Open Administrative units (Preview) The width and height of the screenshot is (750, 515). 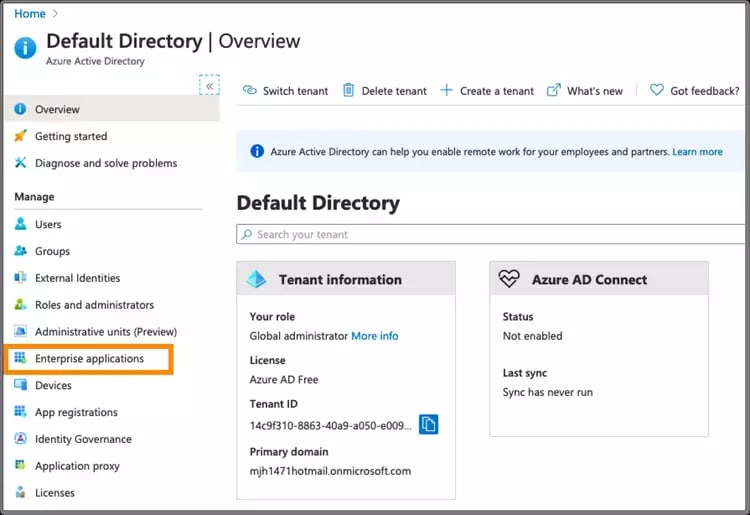point(106,331)
